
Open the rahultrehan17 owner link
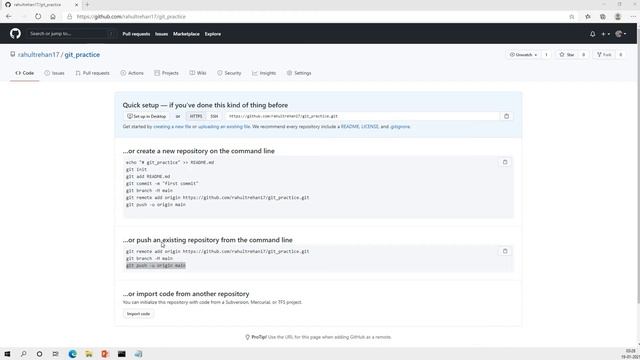click(x=38, y=55)
